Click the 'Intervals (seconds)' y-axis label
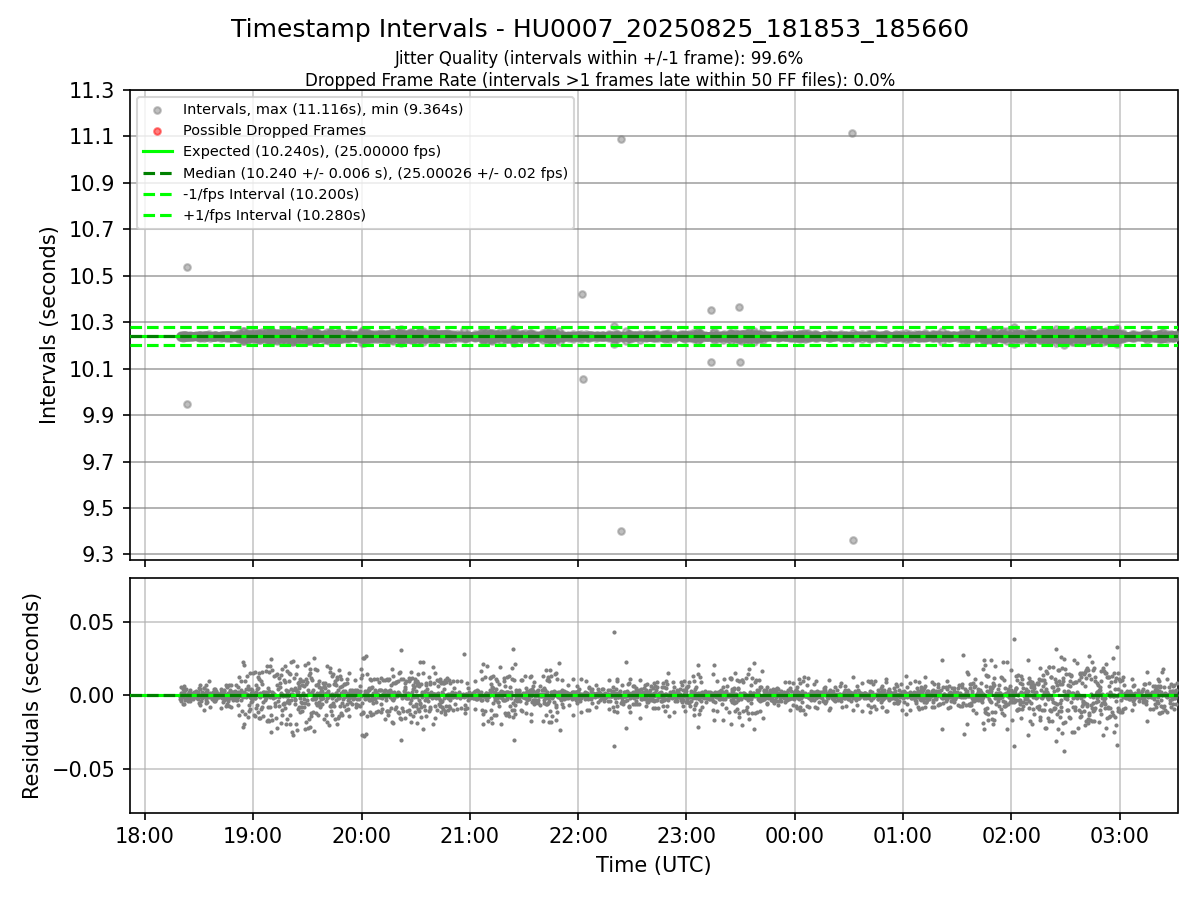This screenshot has width=1200, height=900. [49, 325]
